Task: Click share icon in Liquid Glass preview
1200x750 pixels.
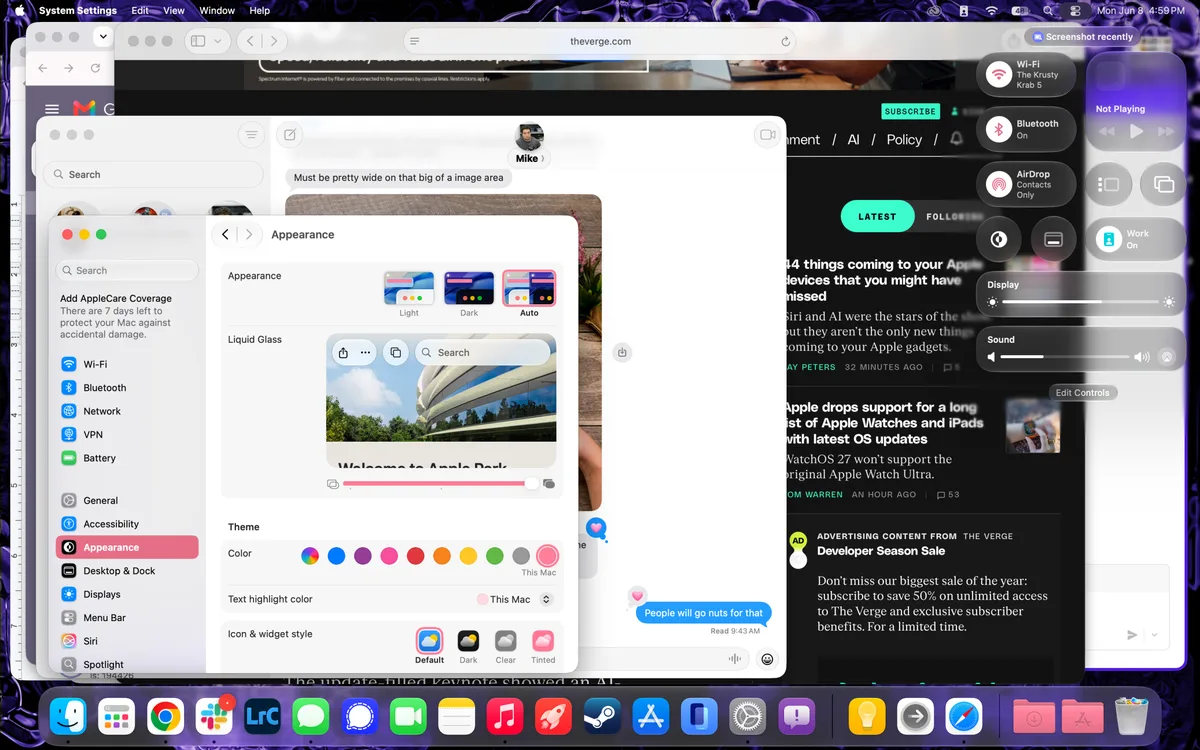Action: [343, 352]
